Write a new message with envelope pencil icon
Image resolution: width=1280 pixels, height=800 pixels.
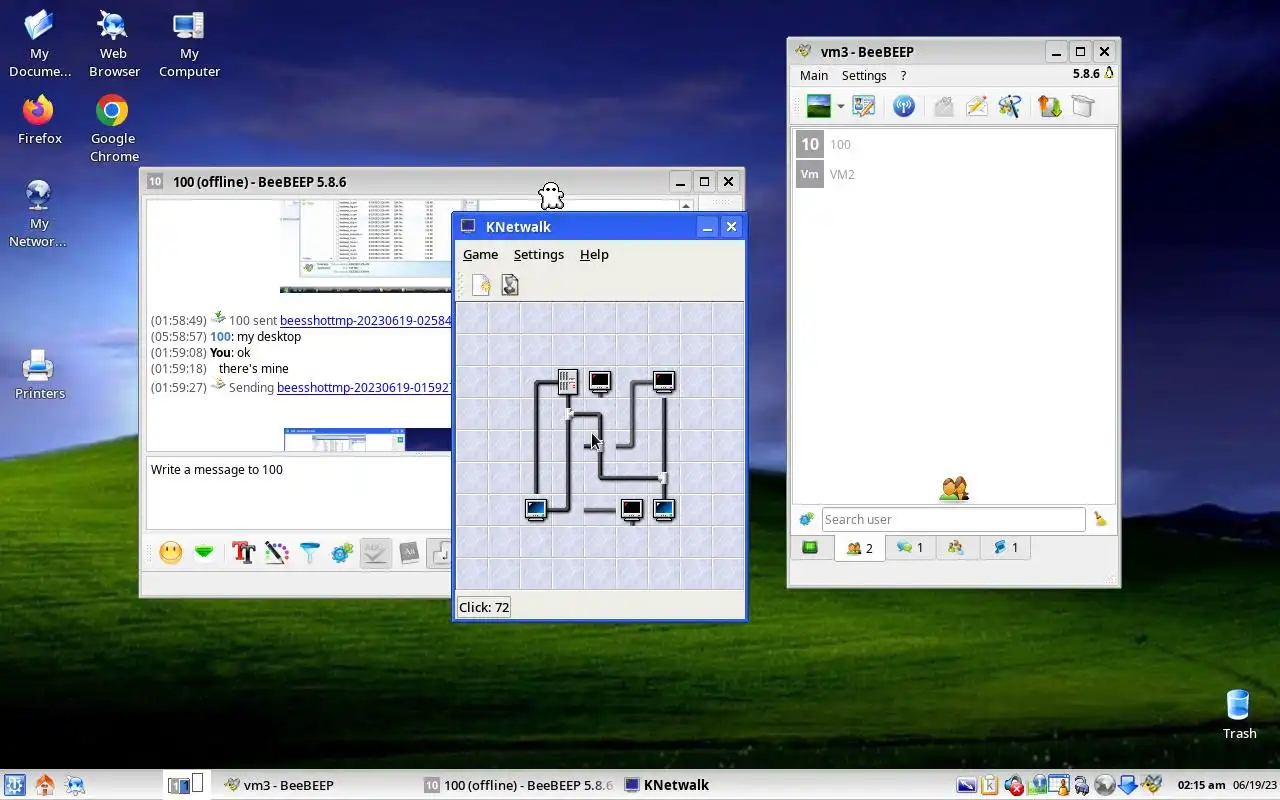coord(977,106)
